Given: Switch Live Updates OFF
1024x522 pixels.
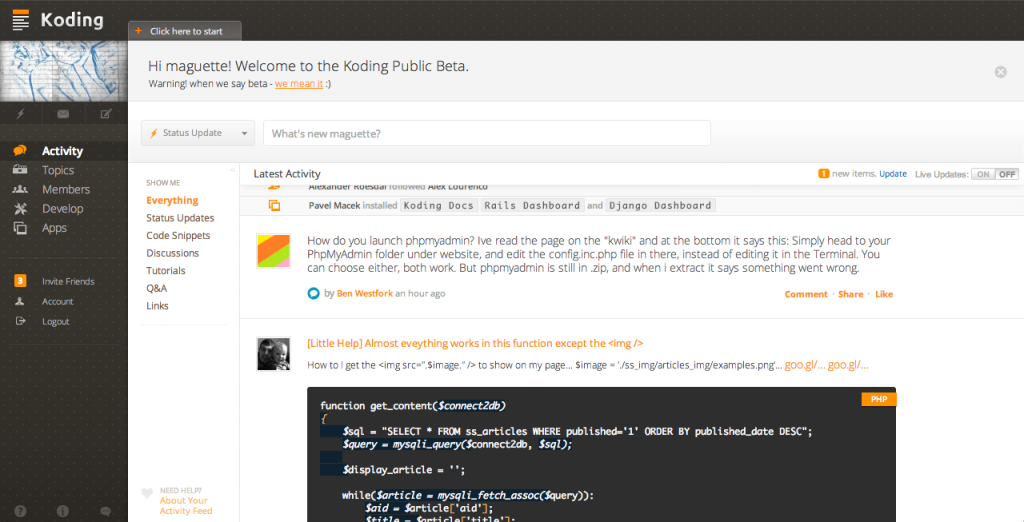Looking at the screenshot, I should click(x=1007, y=174).
